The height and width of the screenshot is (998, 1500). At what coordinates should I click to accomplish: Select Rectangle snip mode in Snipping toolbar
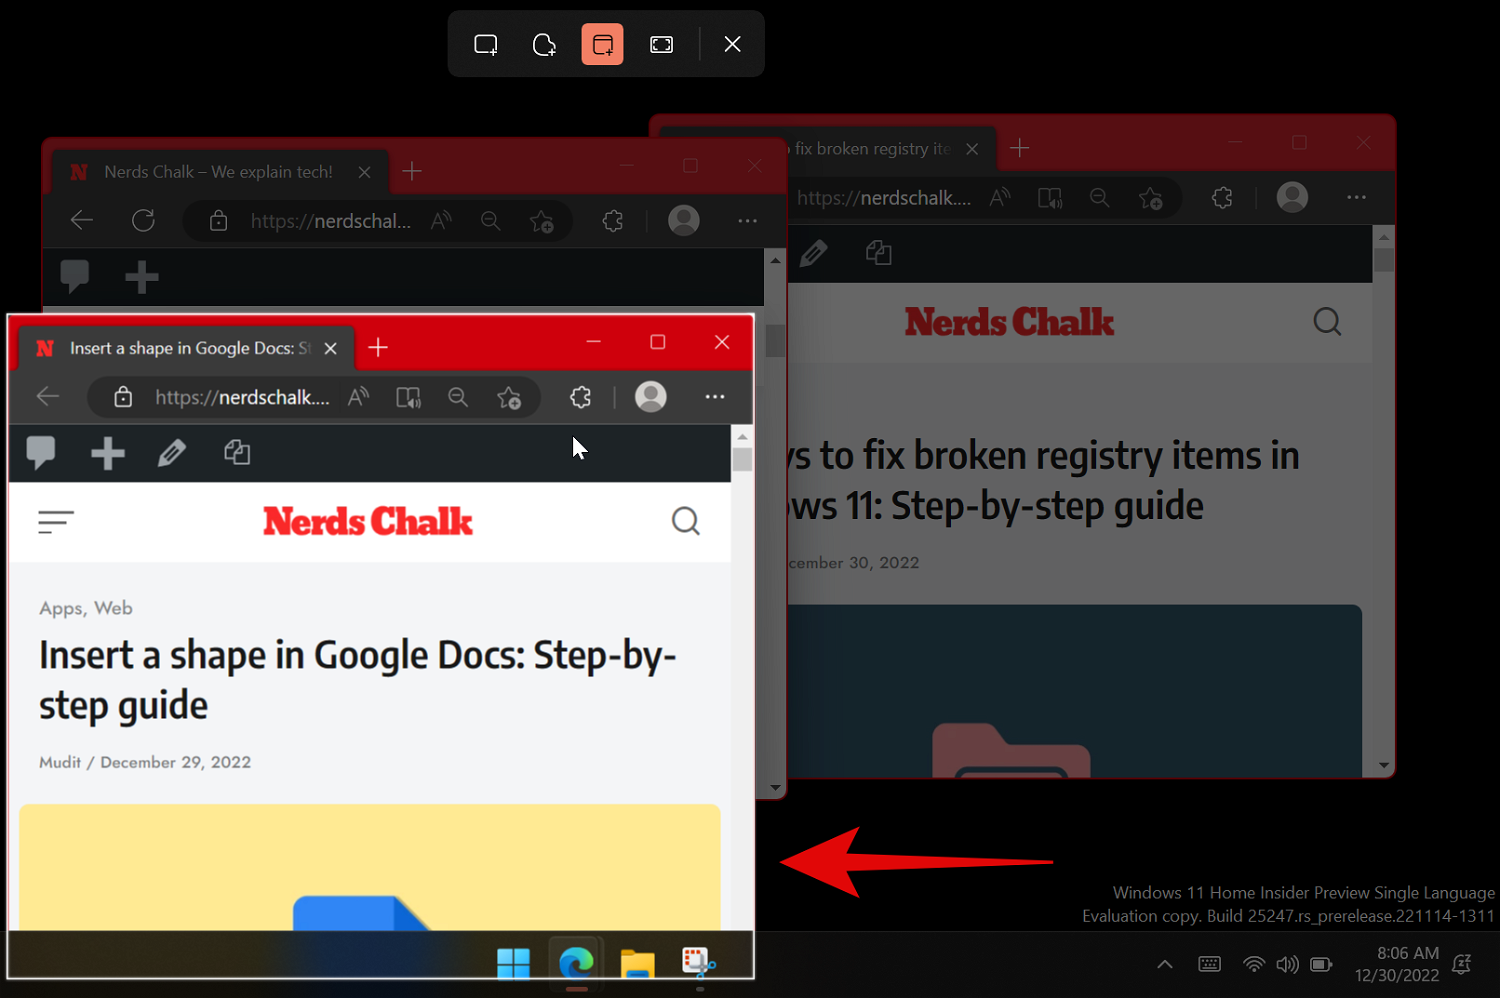pos(486,44)
